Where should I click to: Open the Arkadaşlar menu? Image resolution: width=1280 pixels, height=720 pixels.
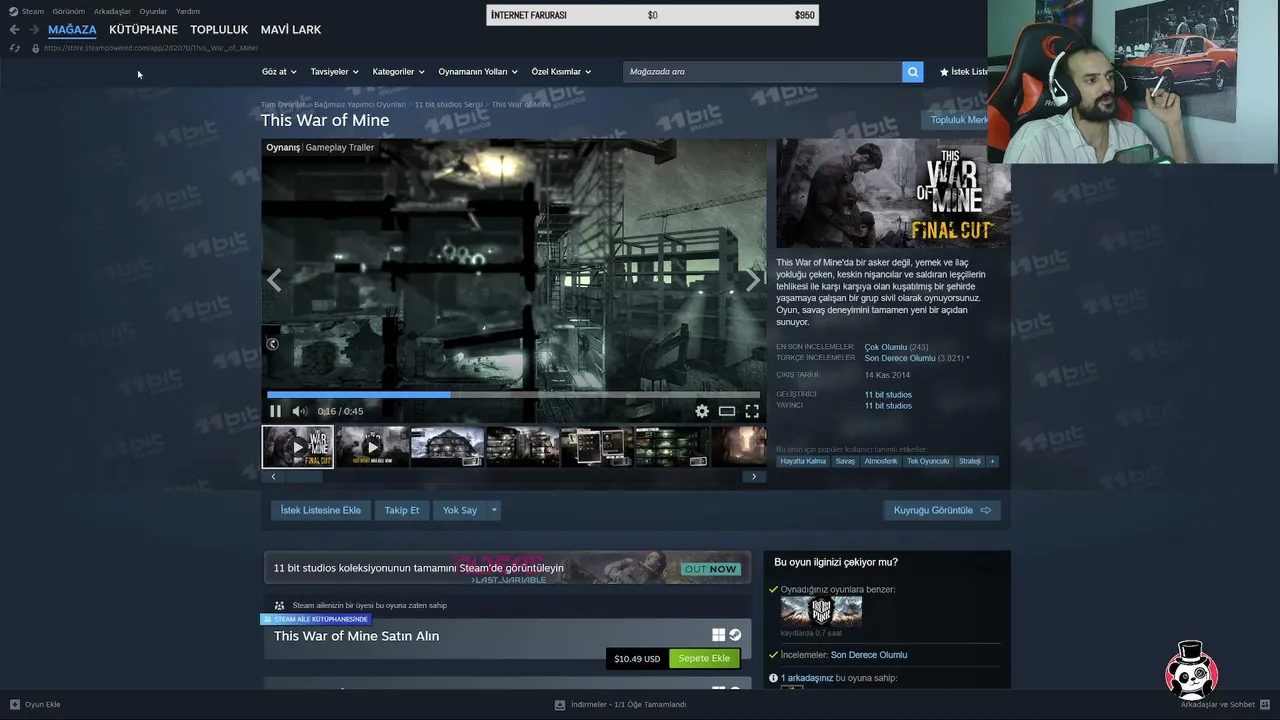coord(112,11)
